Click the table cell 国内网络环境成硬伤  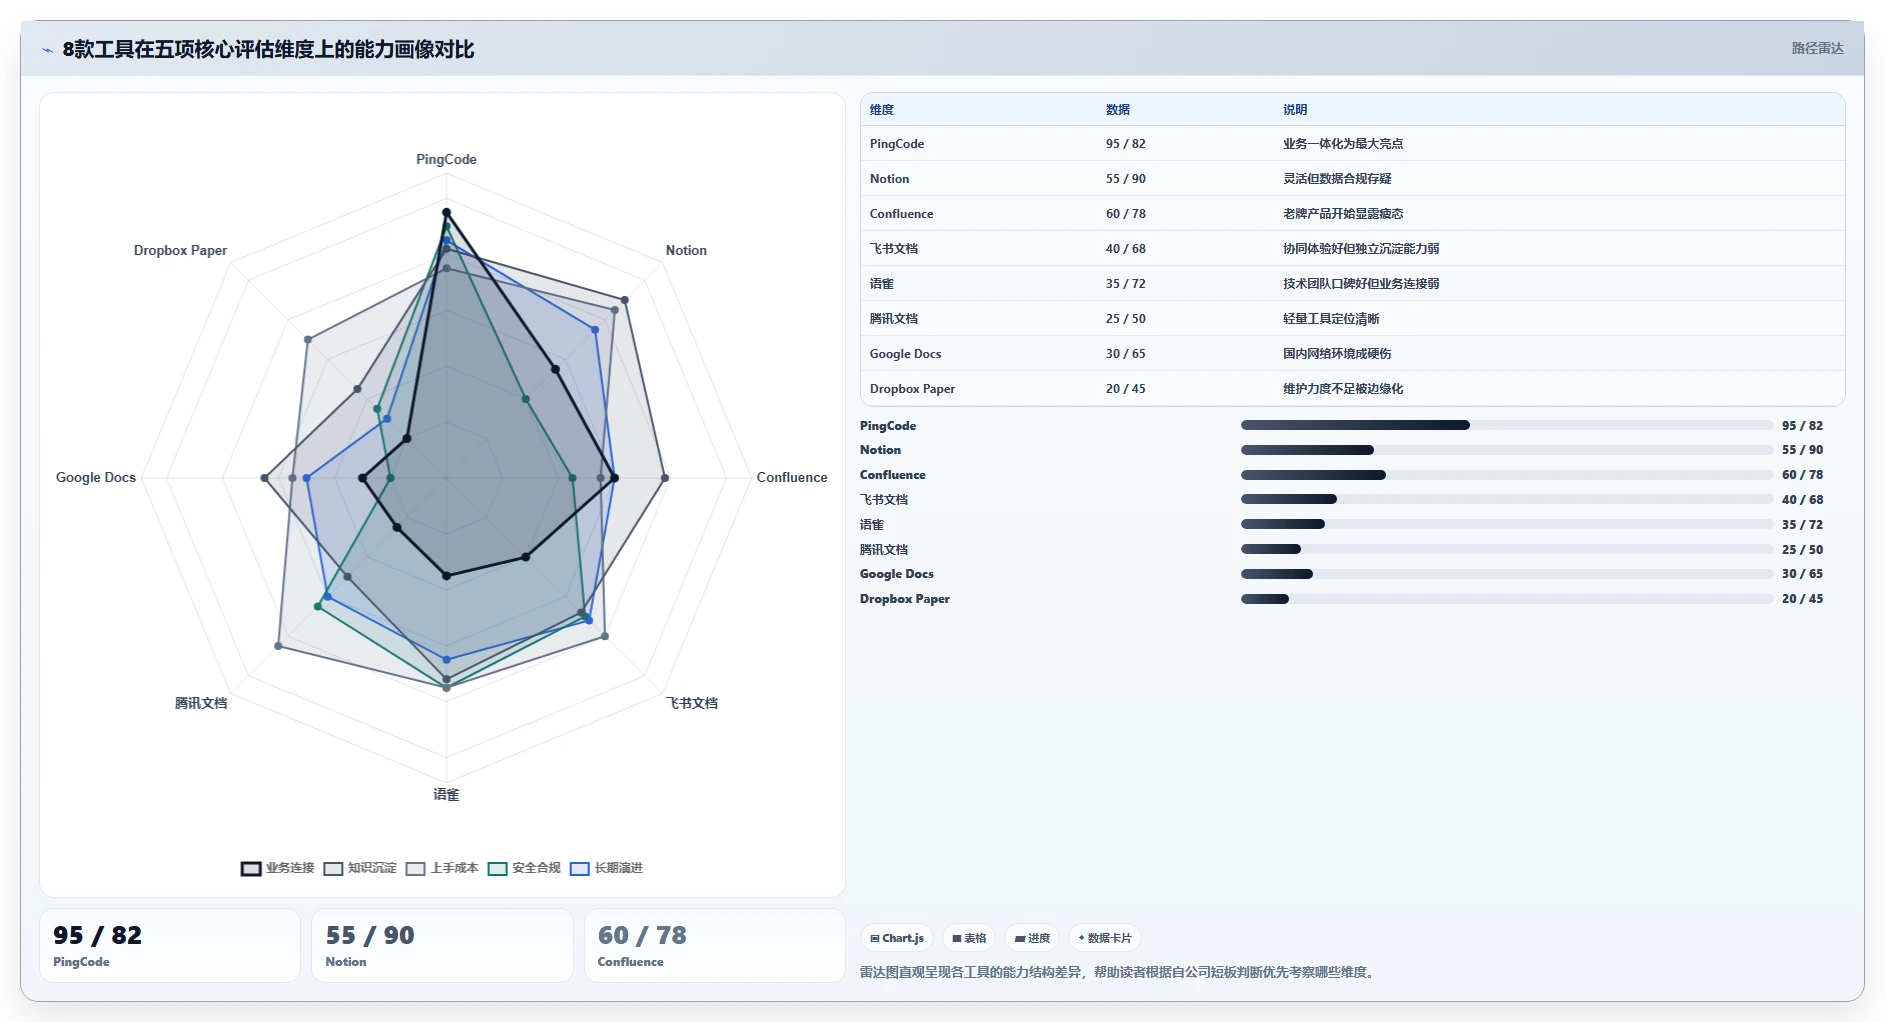click(x=1337, y=354)
